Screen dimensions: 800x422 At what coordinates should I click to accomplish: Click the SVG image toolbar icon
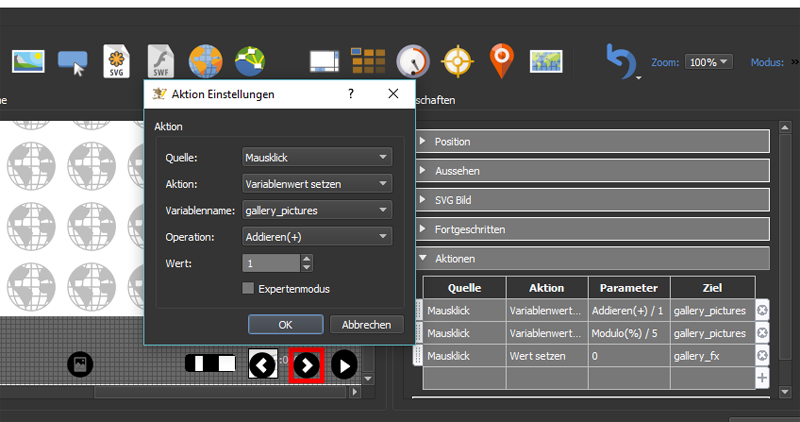(x=119, y=62)
